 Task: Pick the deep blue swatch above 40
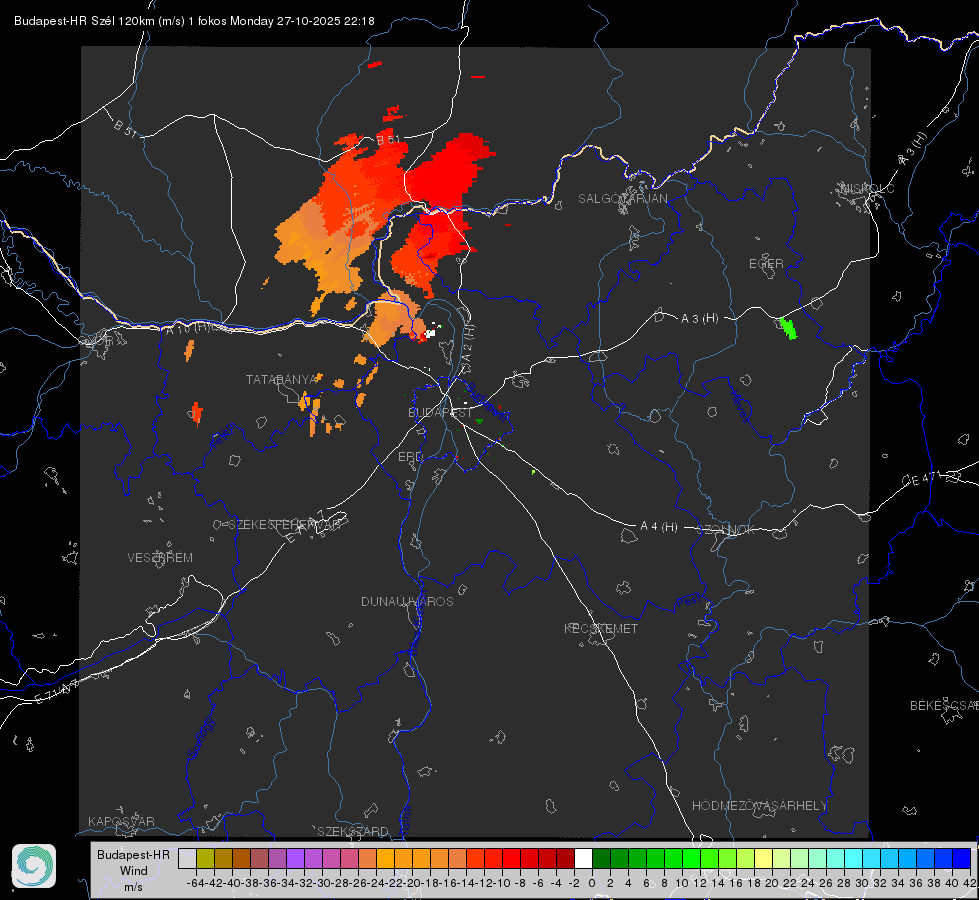(x=962, y=858)
